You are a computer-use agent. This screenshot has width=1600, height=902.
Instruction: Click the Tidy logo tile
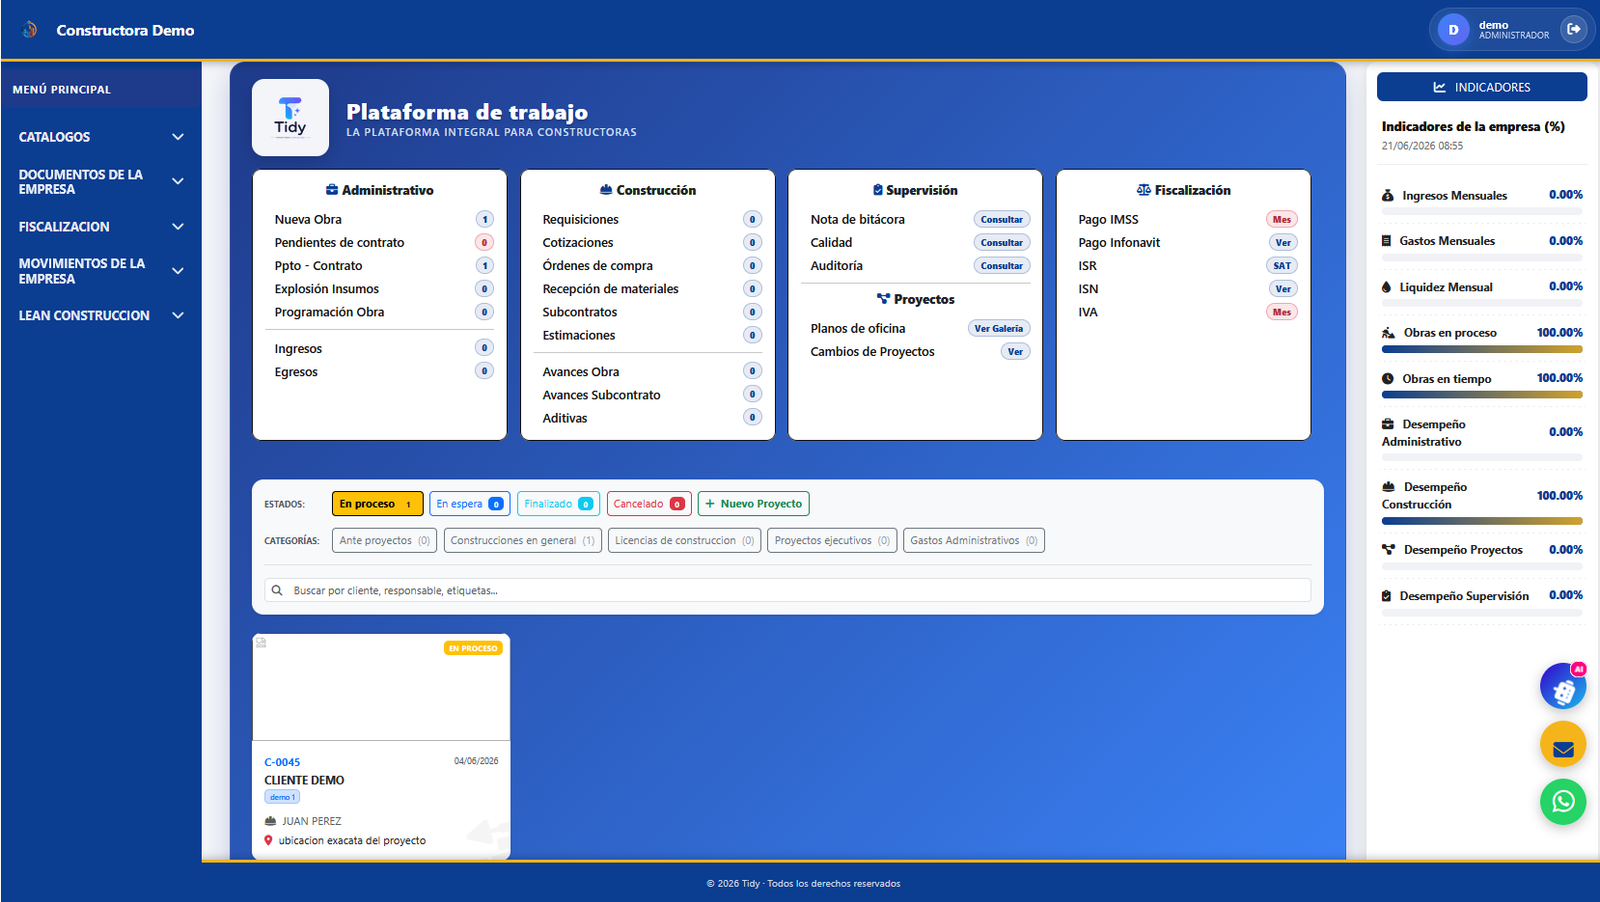[290, 118]
